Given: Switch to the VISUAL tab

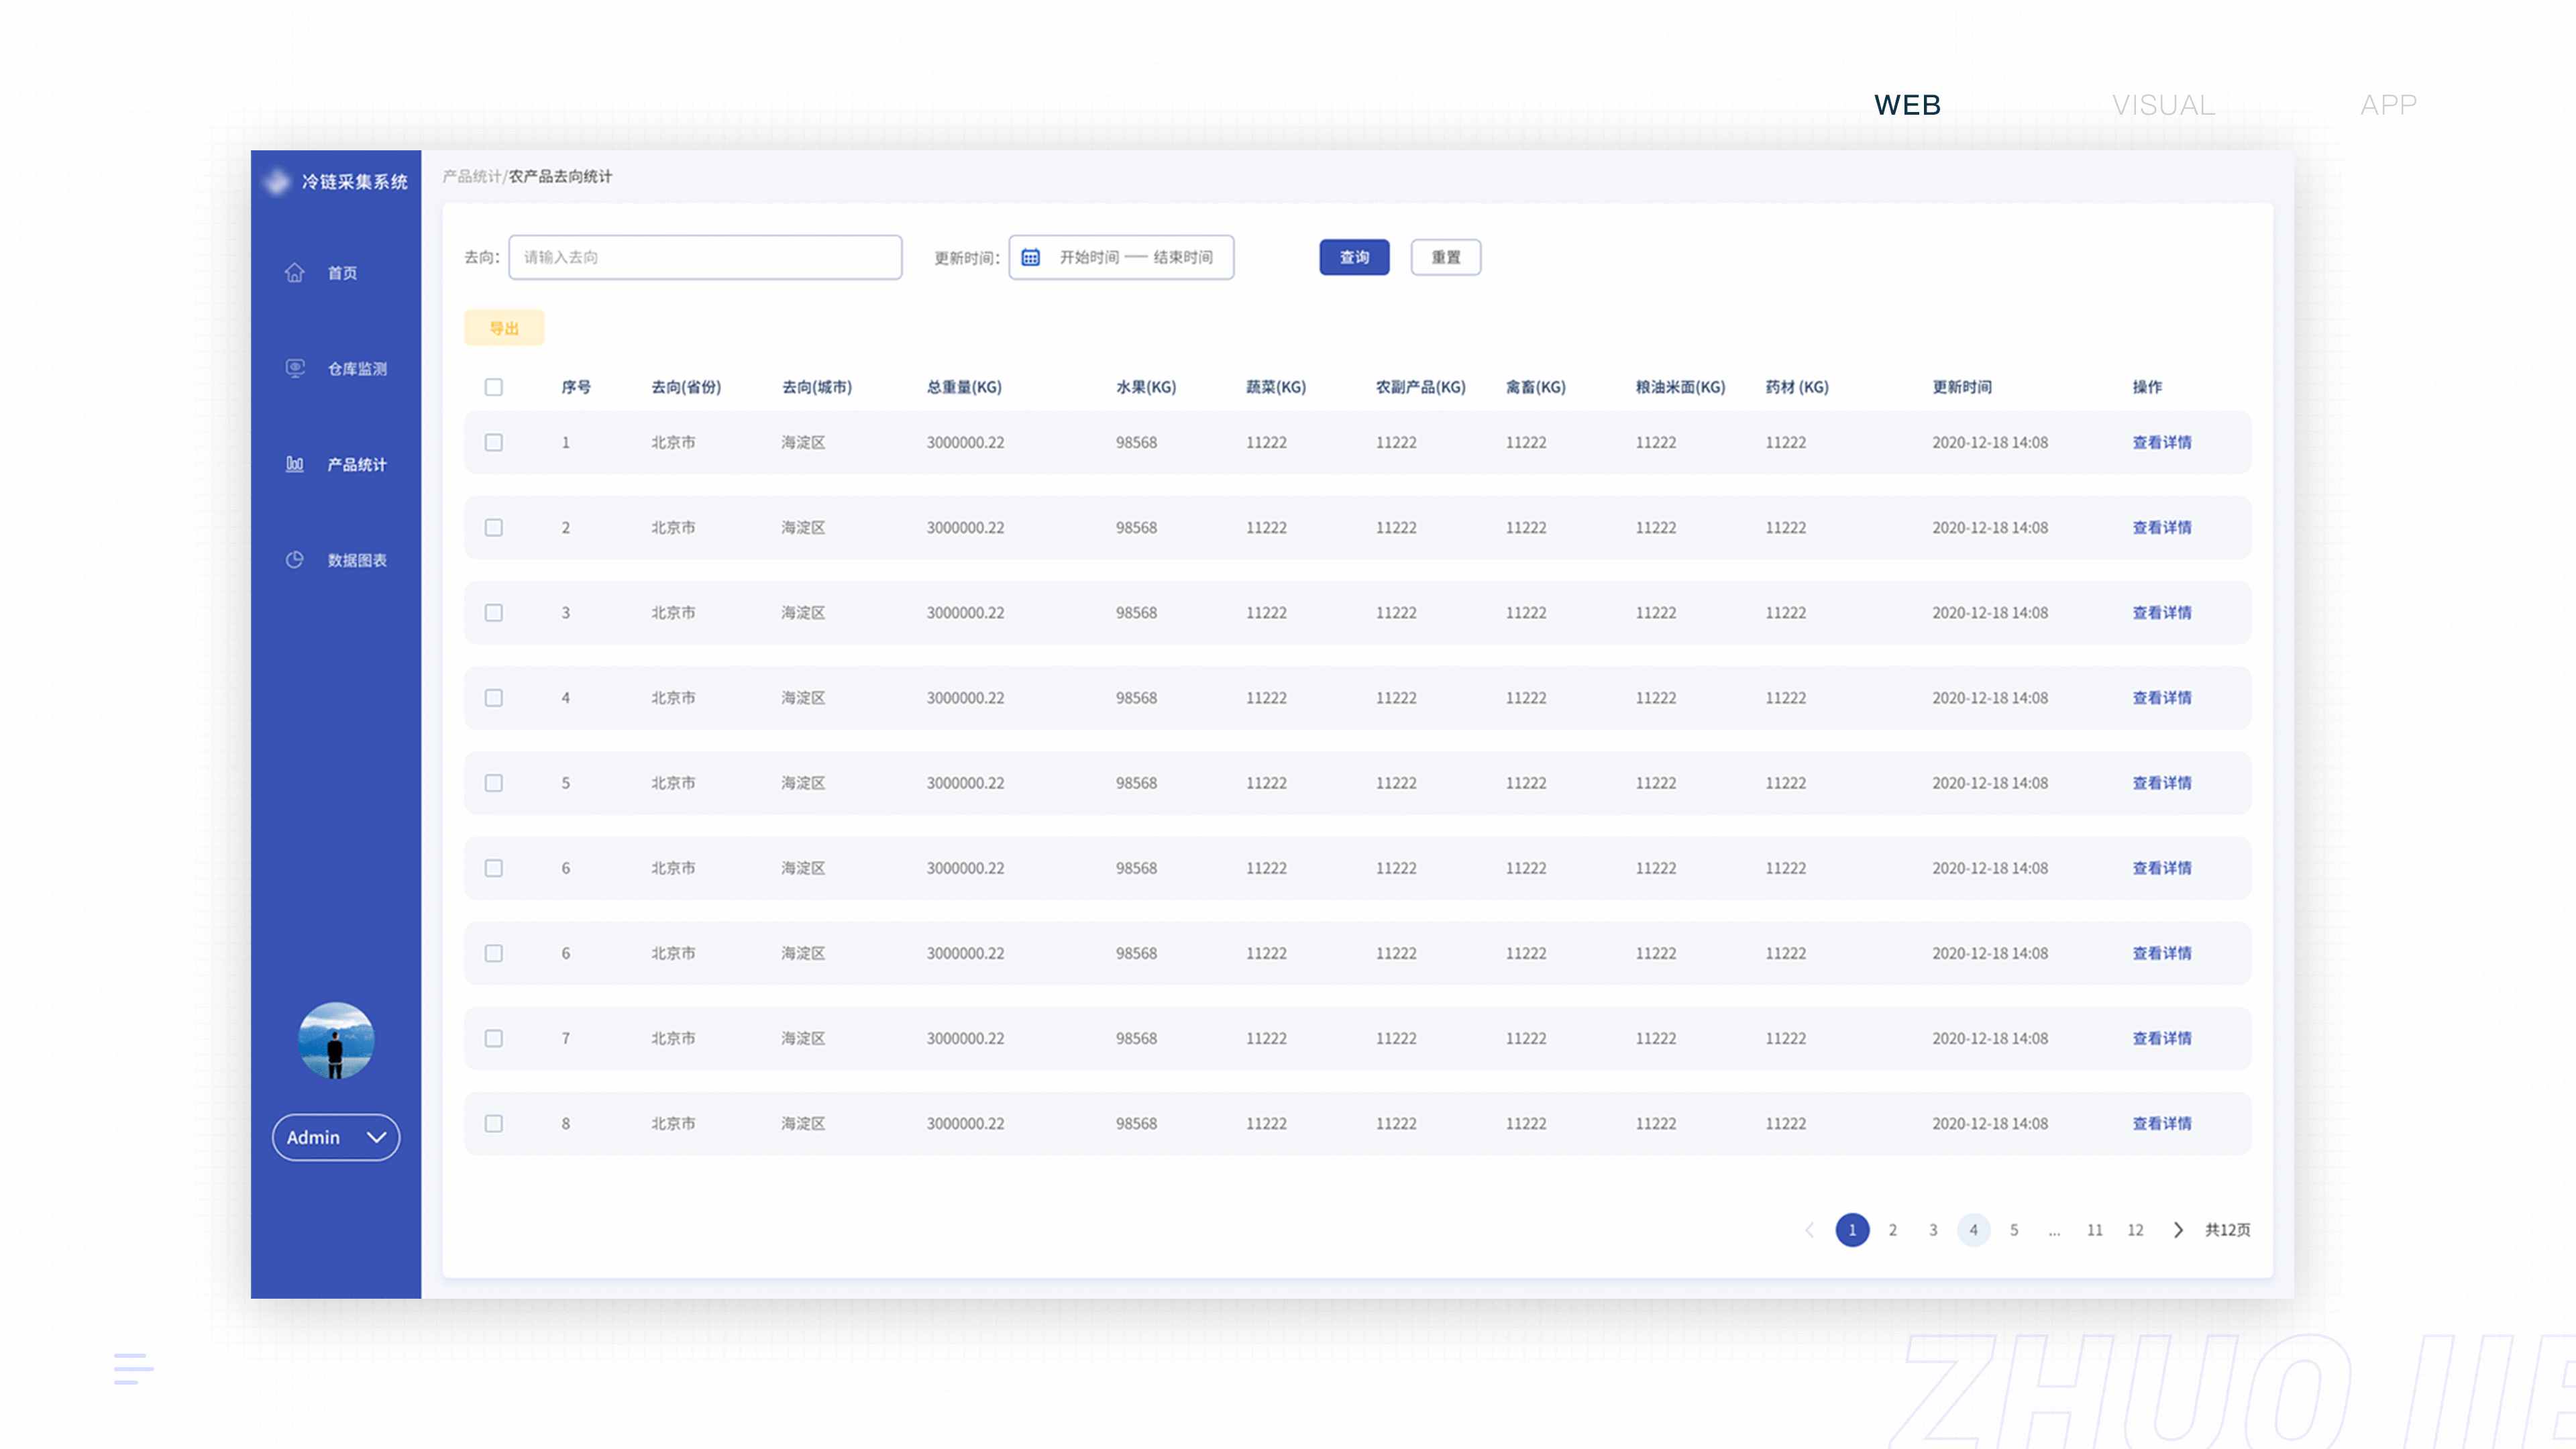Looking at the screenshot, I should coord(2163,105).
